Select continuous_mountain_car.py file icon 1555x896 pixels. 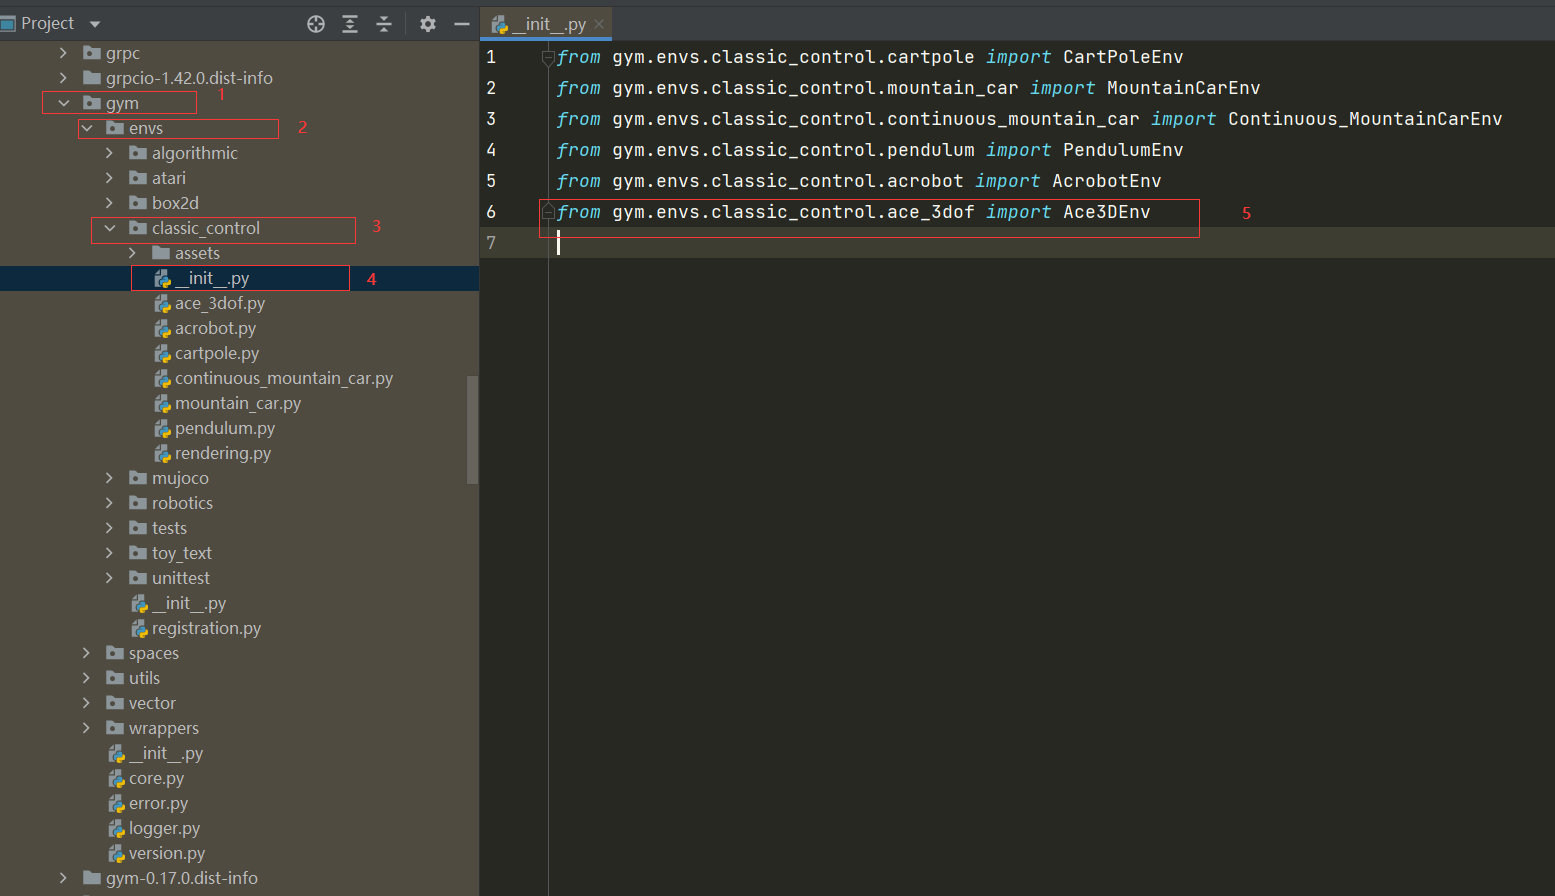162,378
